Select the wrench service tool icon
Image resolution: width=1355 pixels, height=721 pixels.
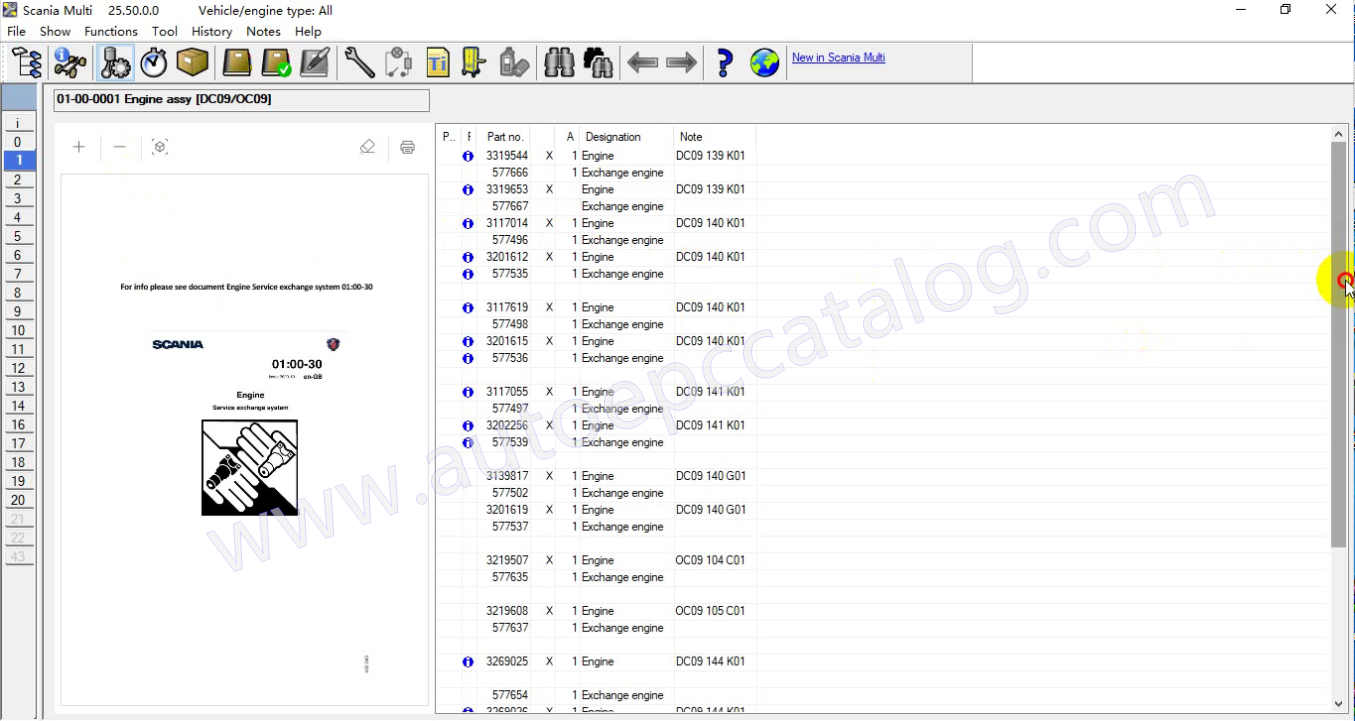coord(359,64)
